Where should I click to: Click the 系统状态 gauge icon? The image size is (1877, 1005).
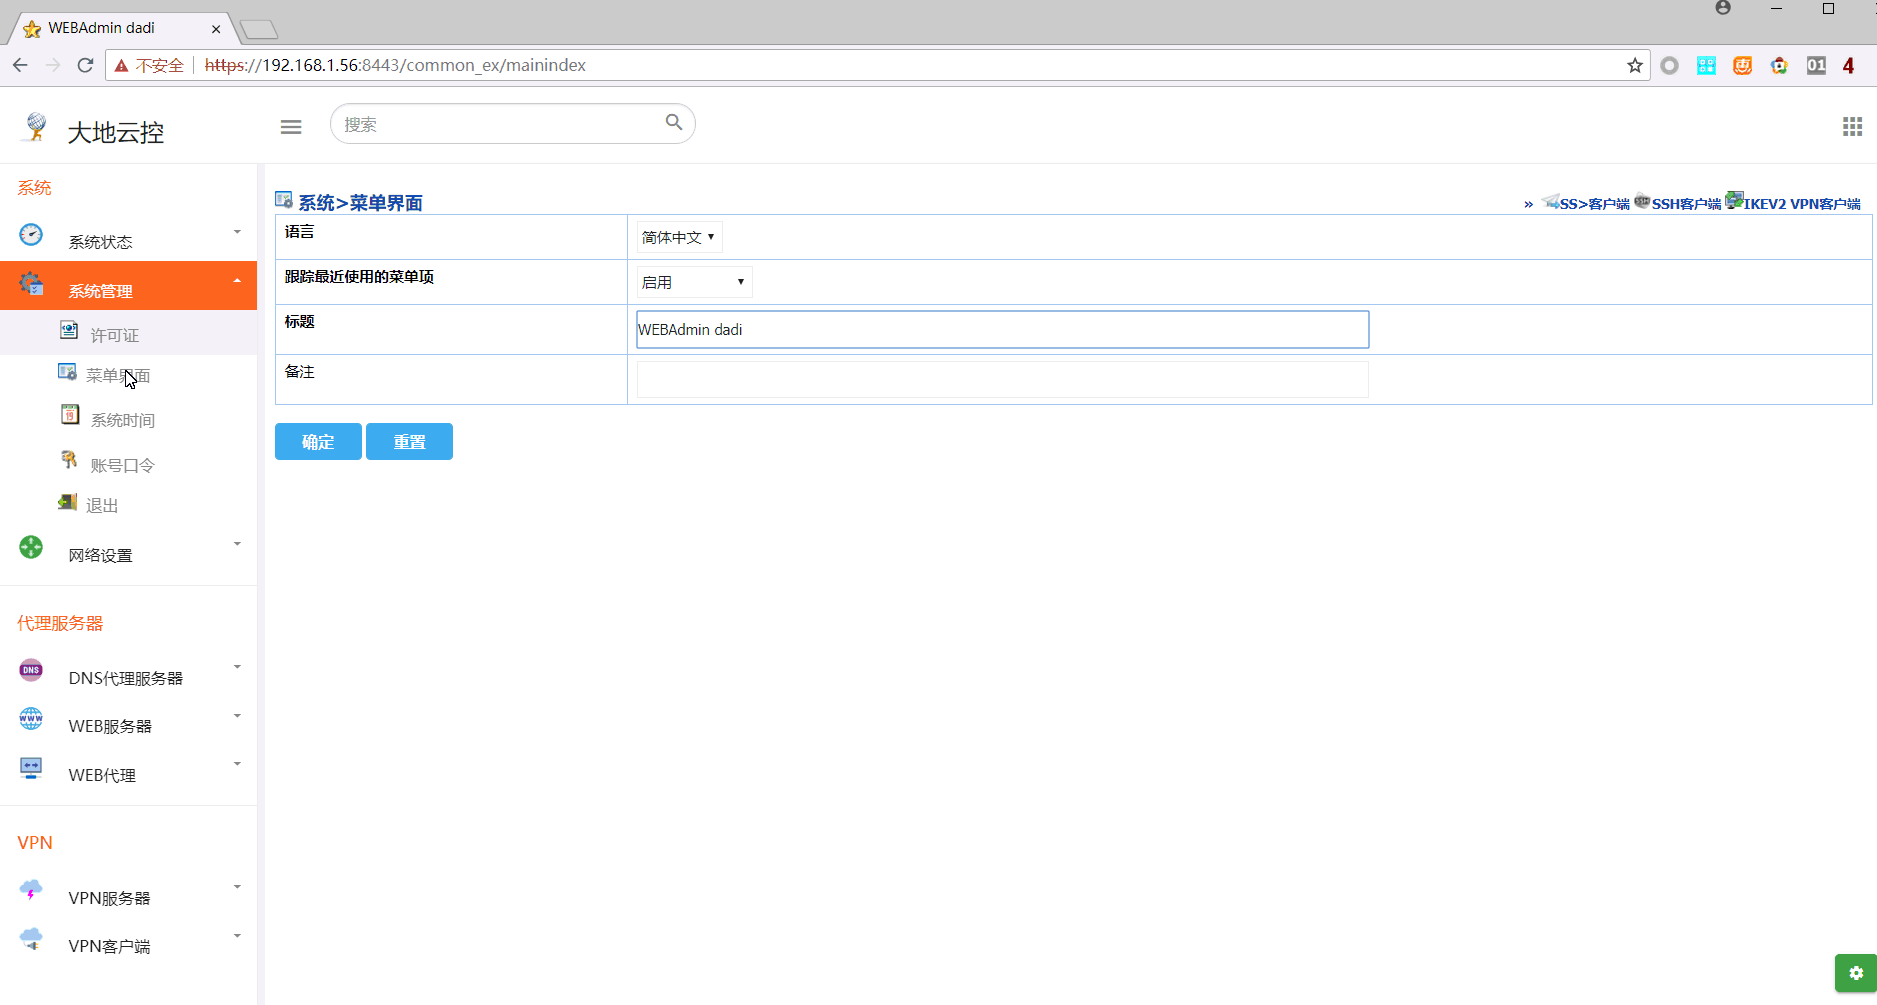pyautogui.click(x=31, y=235)
